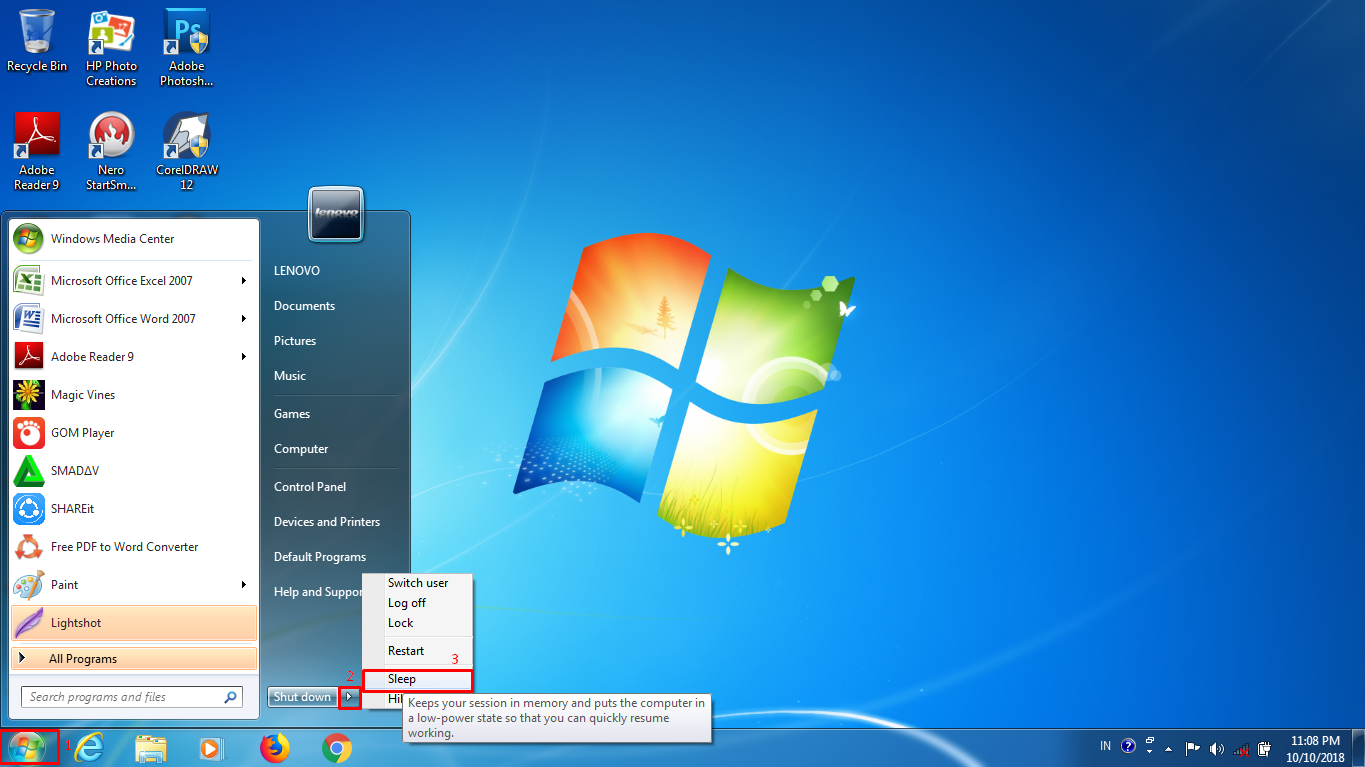The image size is (1365, 767).
Task: Open Control Panel from the Start menu
Action: (x=310, y=487)
